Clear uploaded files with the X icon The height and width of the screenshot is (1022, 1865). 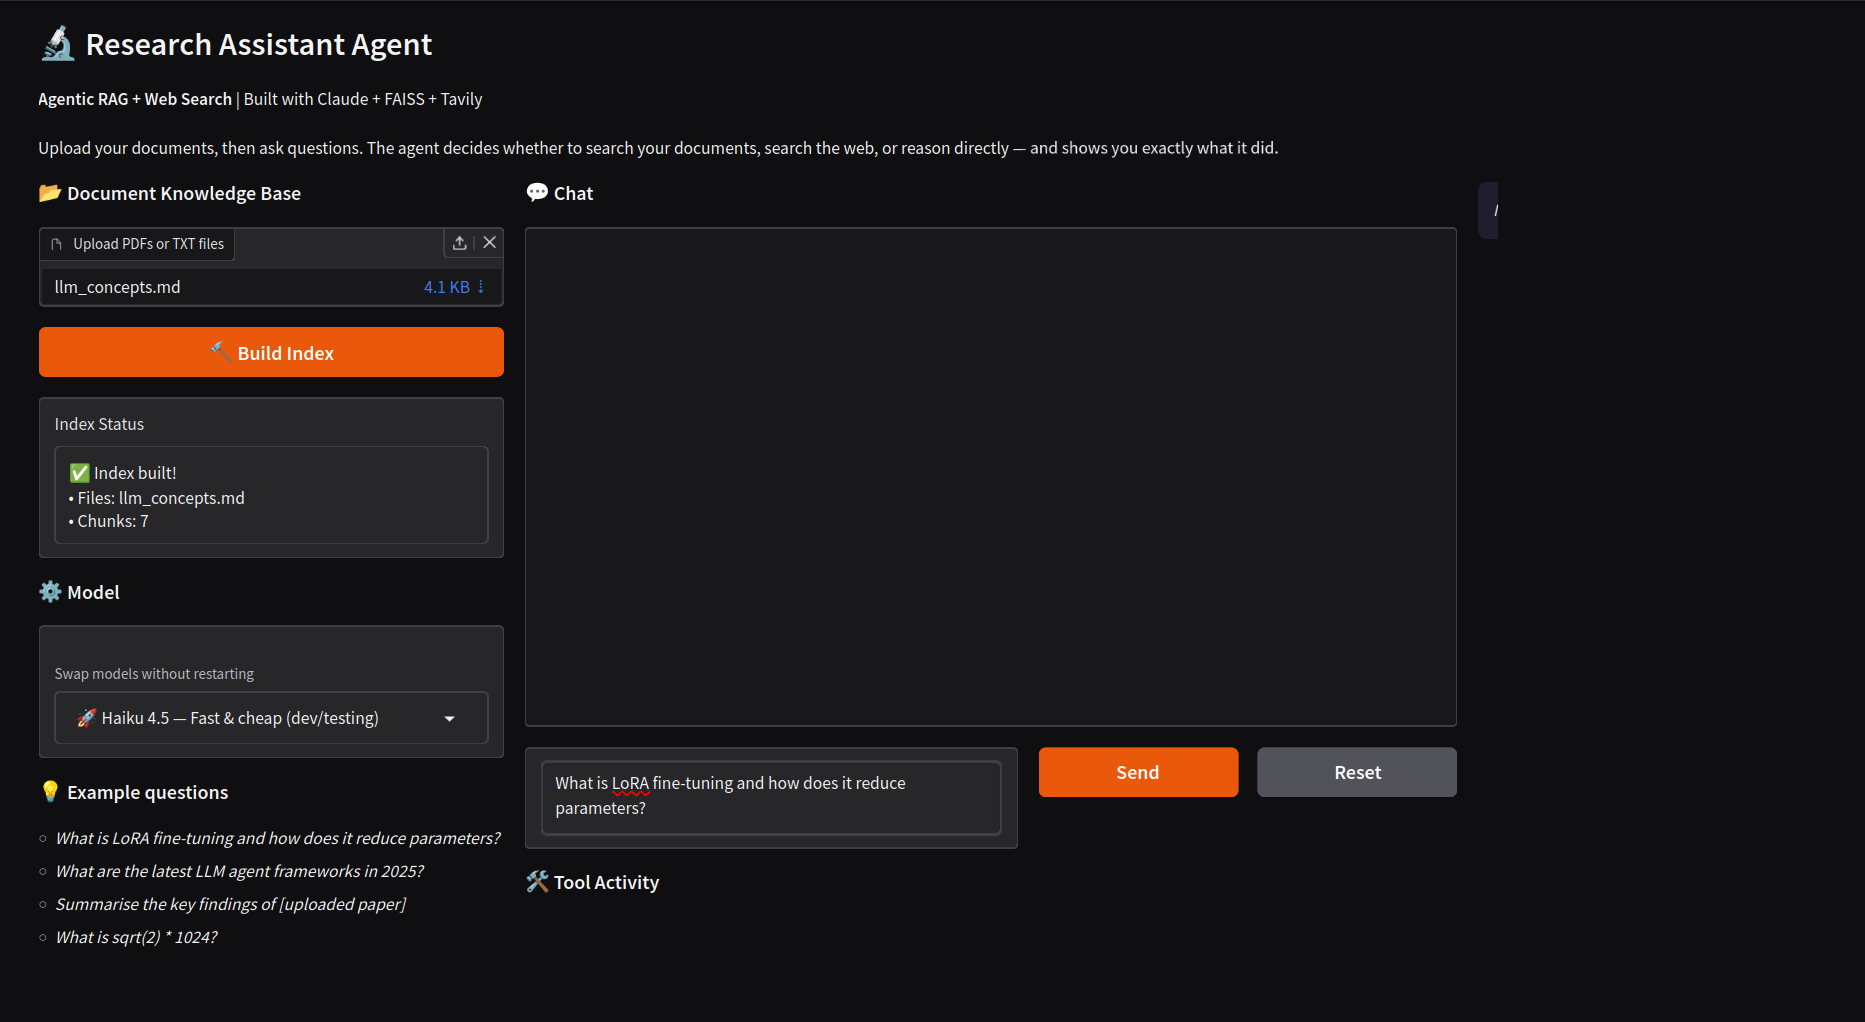(x=489, y=243)
